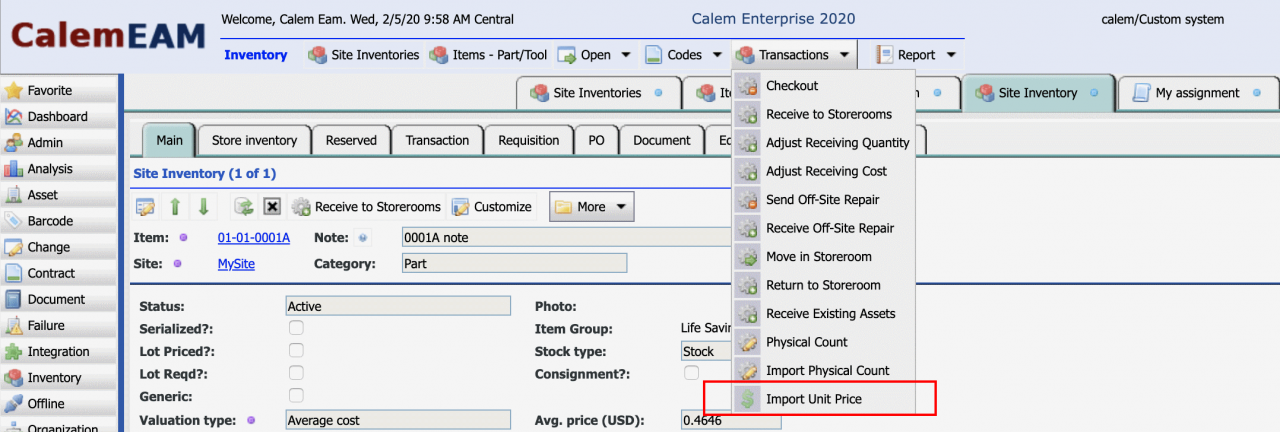The width and height of the screenshot is (1280, 432).
Task: Choose Move in Storeroom
Action: click(x=823, y=257)
